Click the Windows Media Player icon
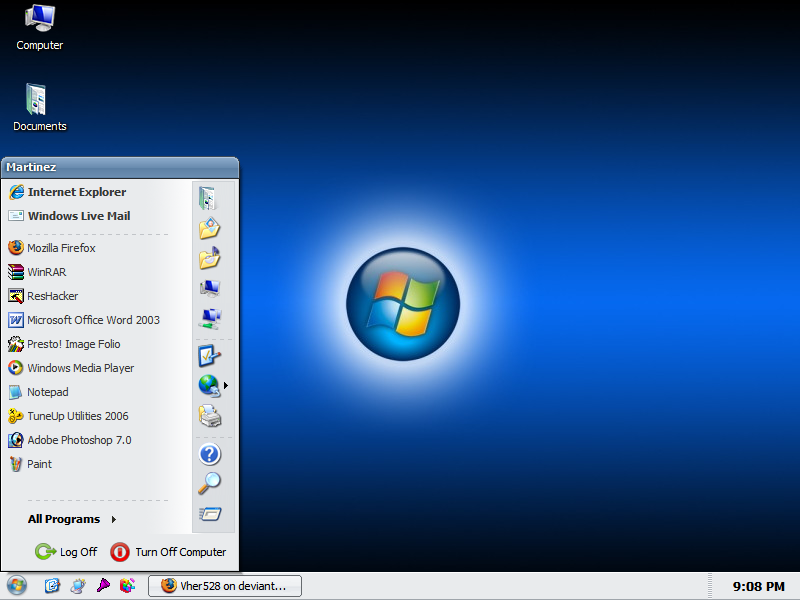 16,368
